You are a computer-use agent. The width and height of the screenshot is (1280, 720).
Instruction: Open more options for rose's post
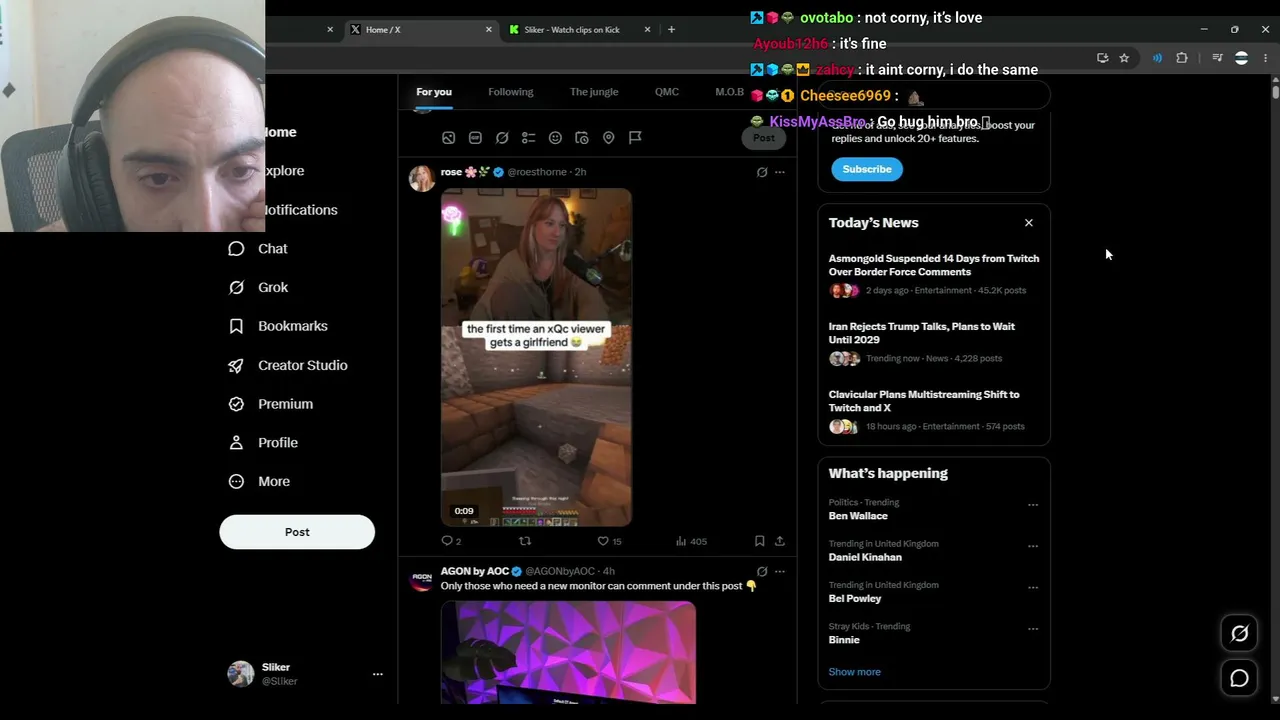click(780, 172)
